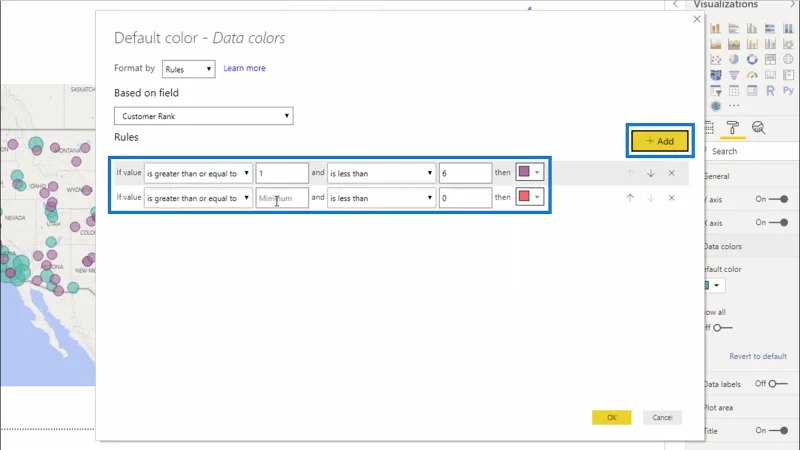
Task: Select the pie chart visual
Action: pyautogui.click(x=734, y=60)
